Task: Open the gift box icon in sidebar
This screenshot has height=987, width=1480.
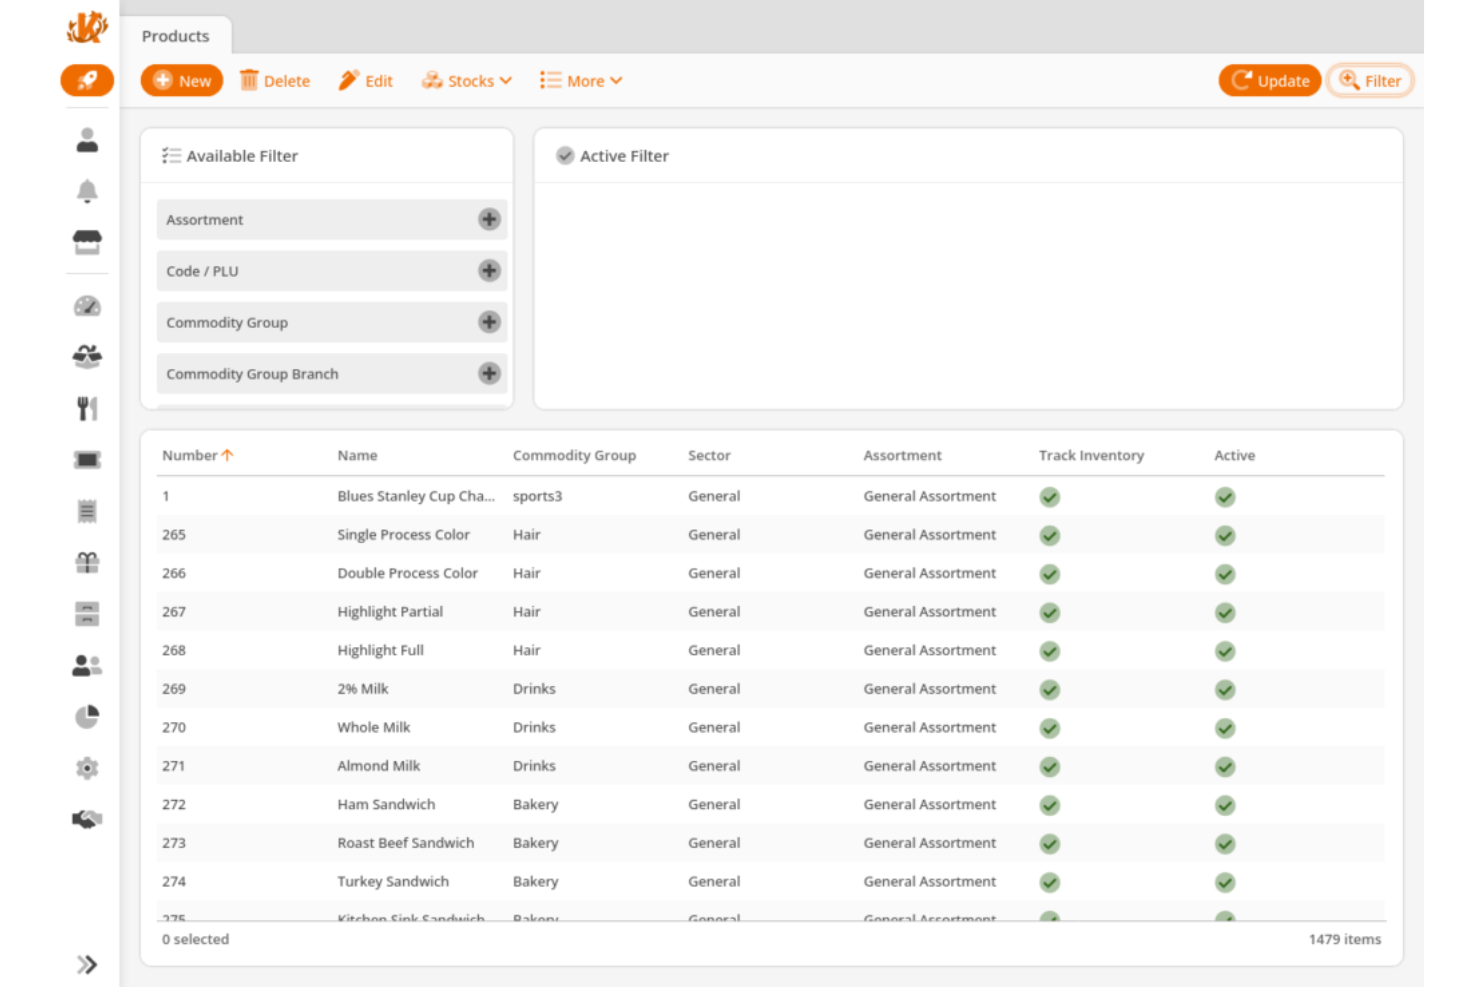Action: tap(87, 562)
